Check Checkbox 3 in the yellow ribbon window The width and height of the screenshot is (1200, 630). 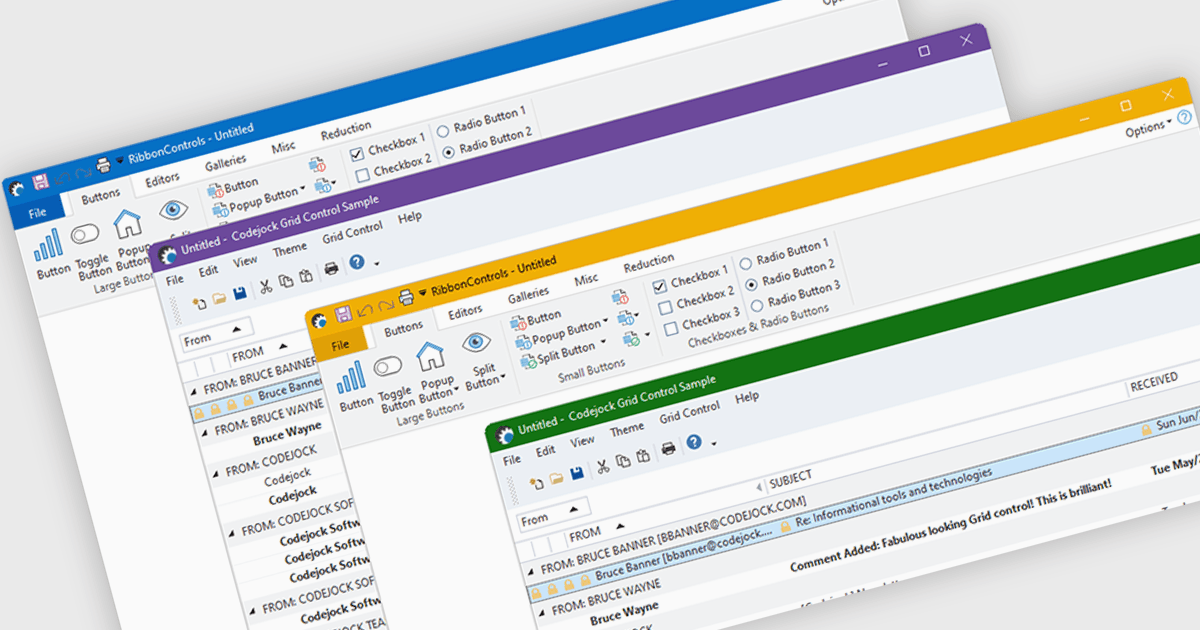coord(672,327)
